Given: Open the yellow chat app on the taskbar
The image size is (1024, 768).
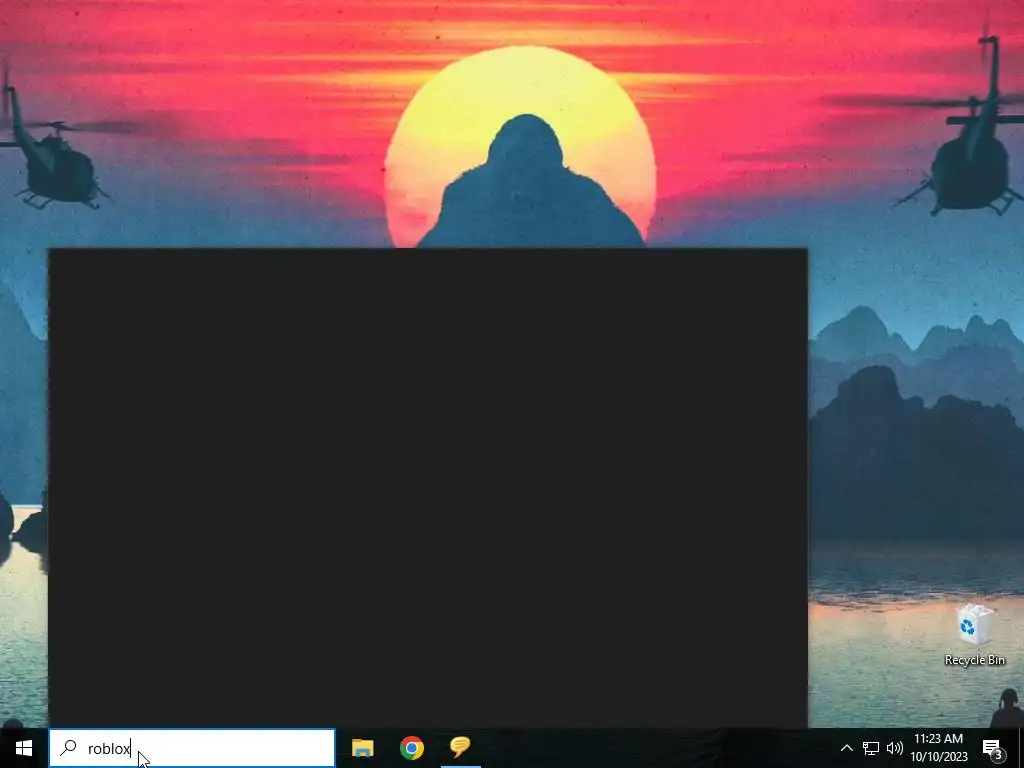Looking at the screenshot, I should coord(460,747).
